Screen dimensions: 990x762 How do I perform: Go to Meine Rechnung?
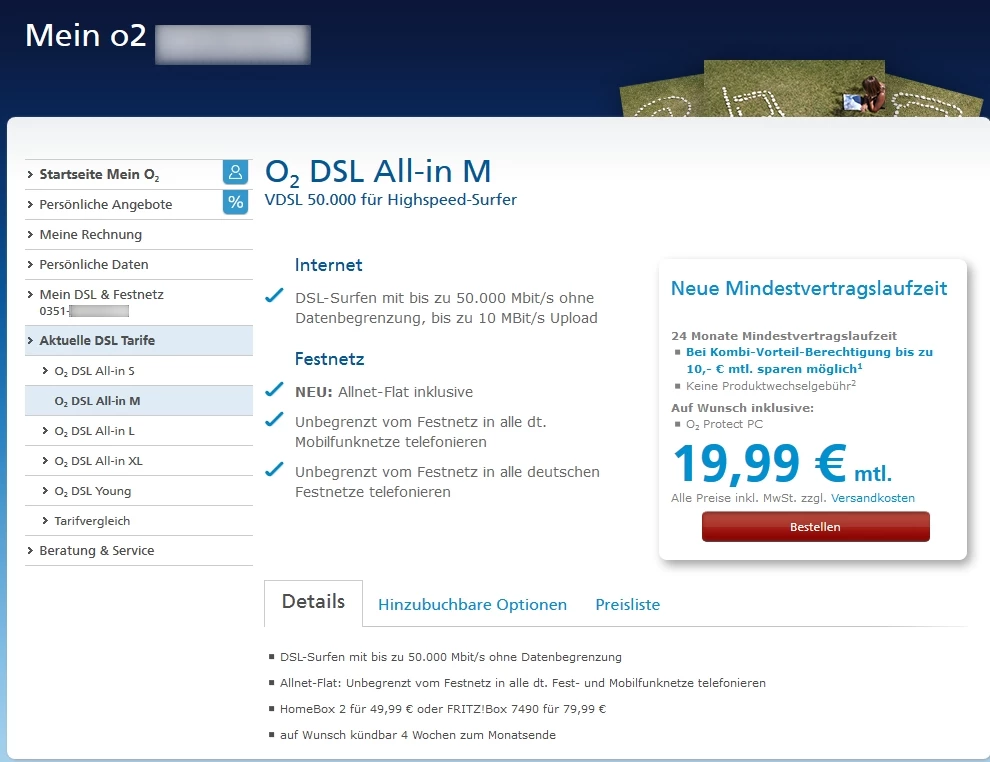pos(90,234)
